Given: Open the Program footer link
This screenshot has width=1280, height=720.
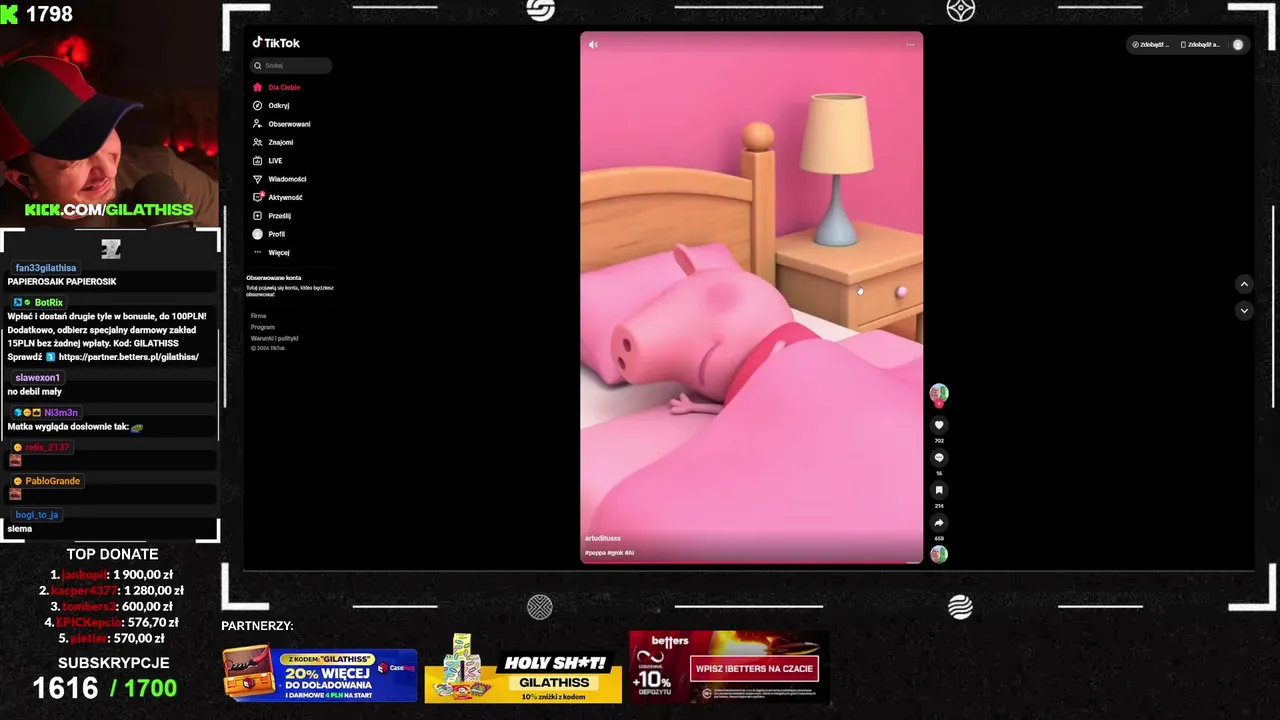Looking at the screenshot, I should [x=262, y=327].
